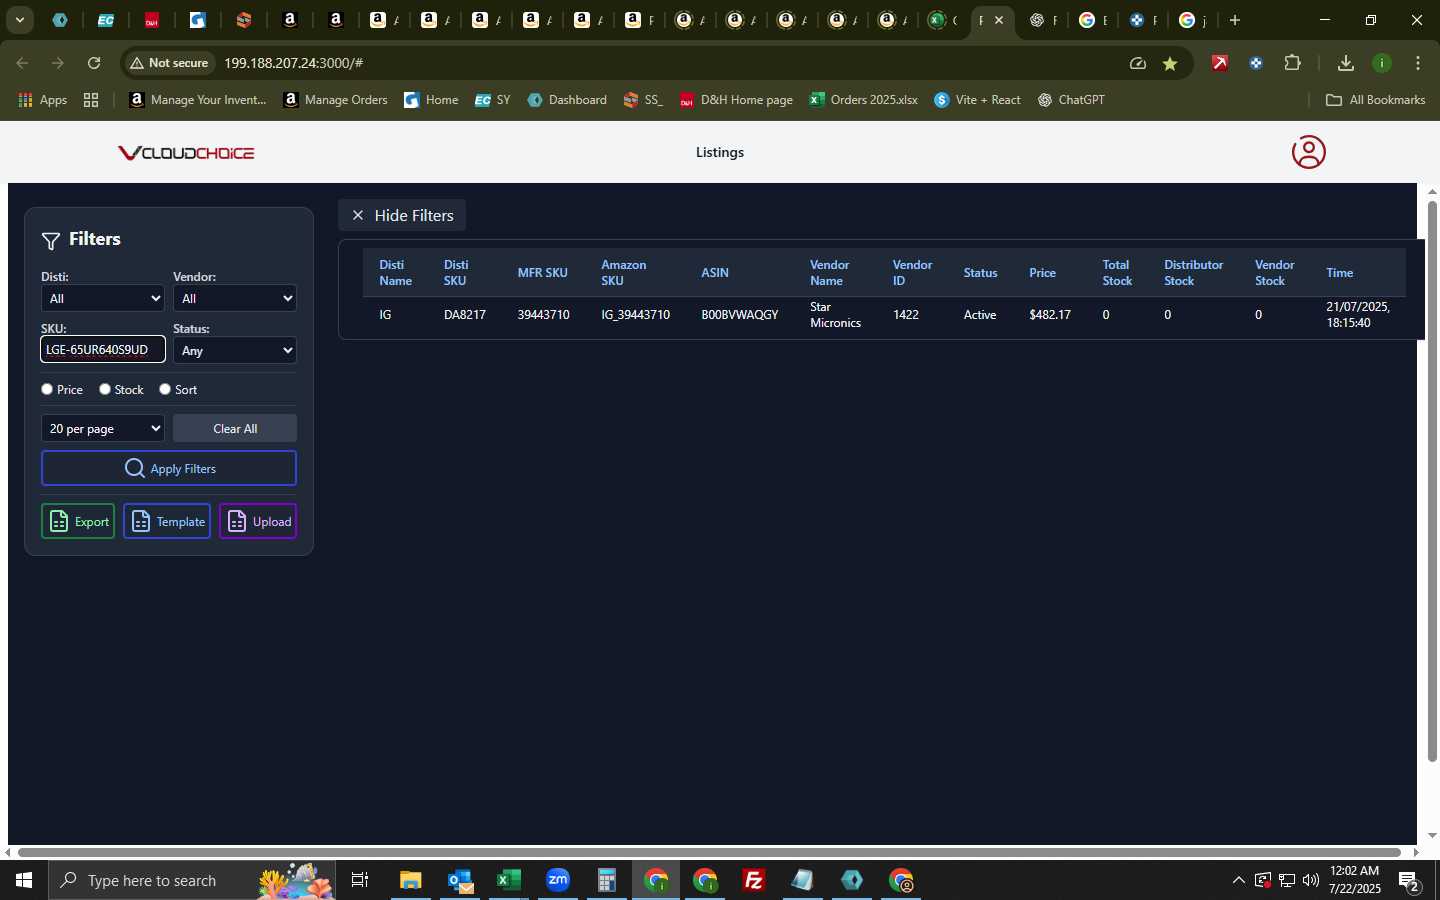Click the Apply Filters button

pyautogui.click(x=169, y=468)
